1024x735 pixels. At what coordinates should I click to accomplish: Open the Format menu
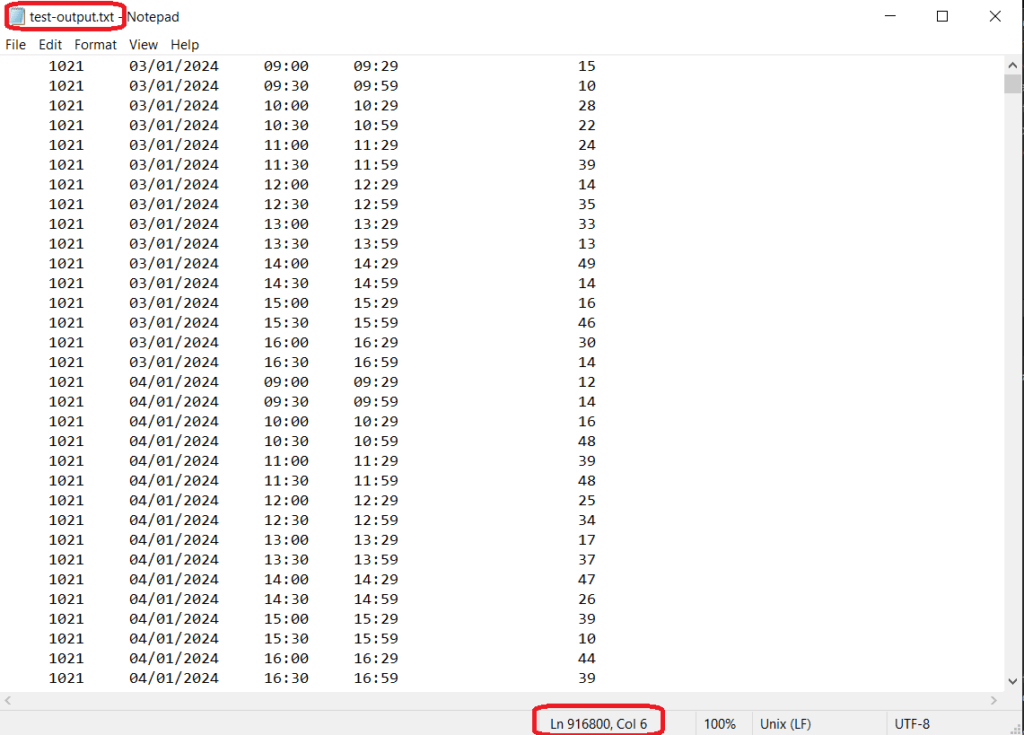click(x=95, y=44)
